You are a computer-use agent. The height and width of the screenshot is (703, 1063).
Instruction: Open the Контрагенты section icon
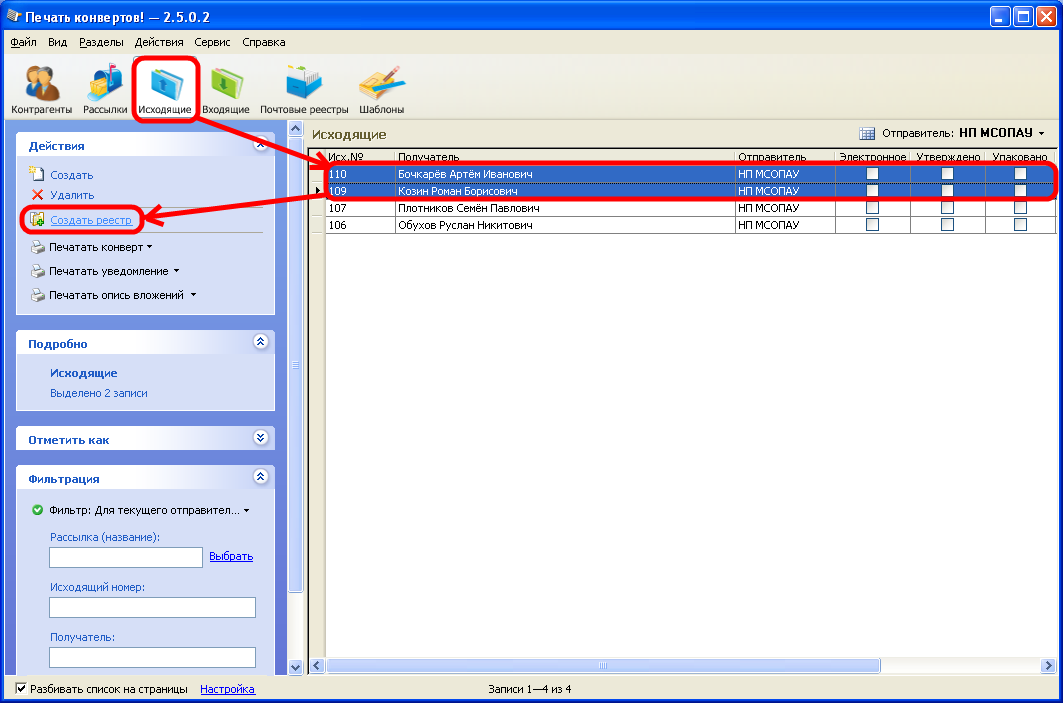41,85
